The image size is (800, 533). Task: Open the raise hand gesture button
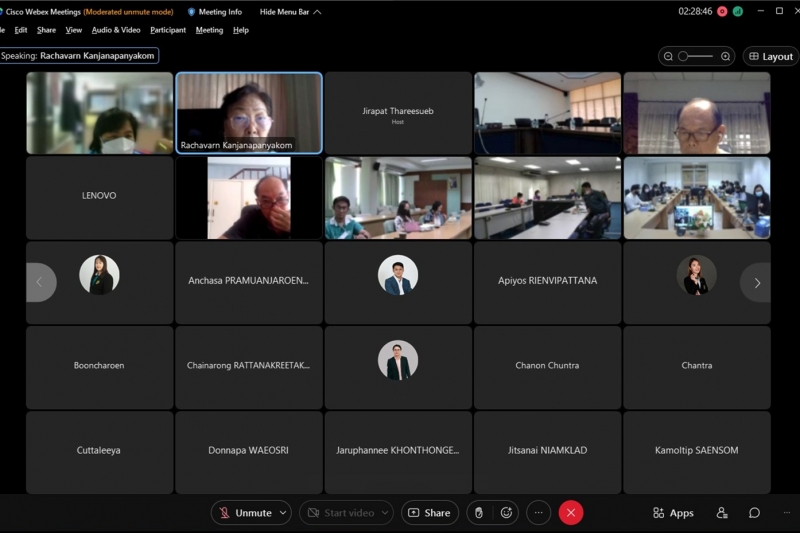479,513
